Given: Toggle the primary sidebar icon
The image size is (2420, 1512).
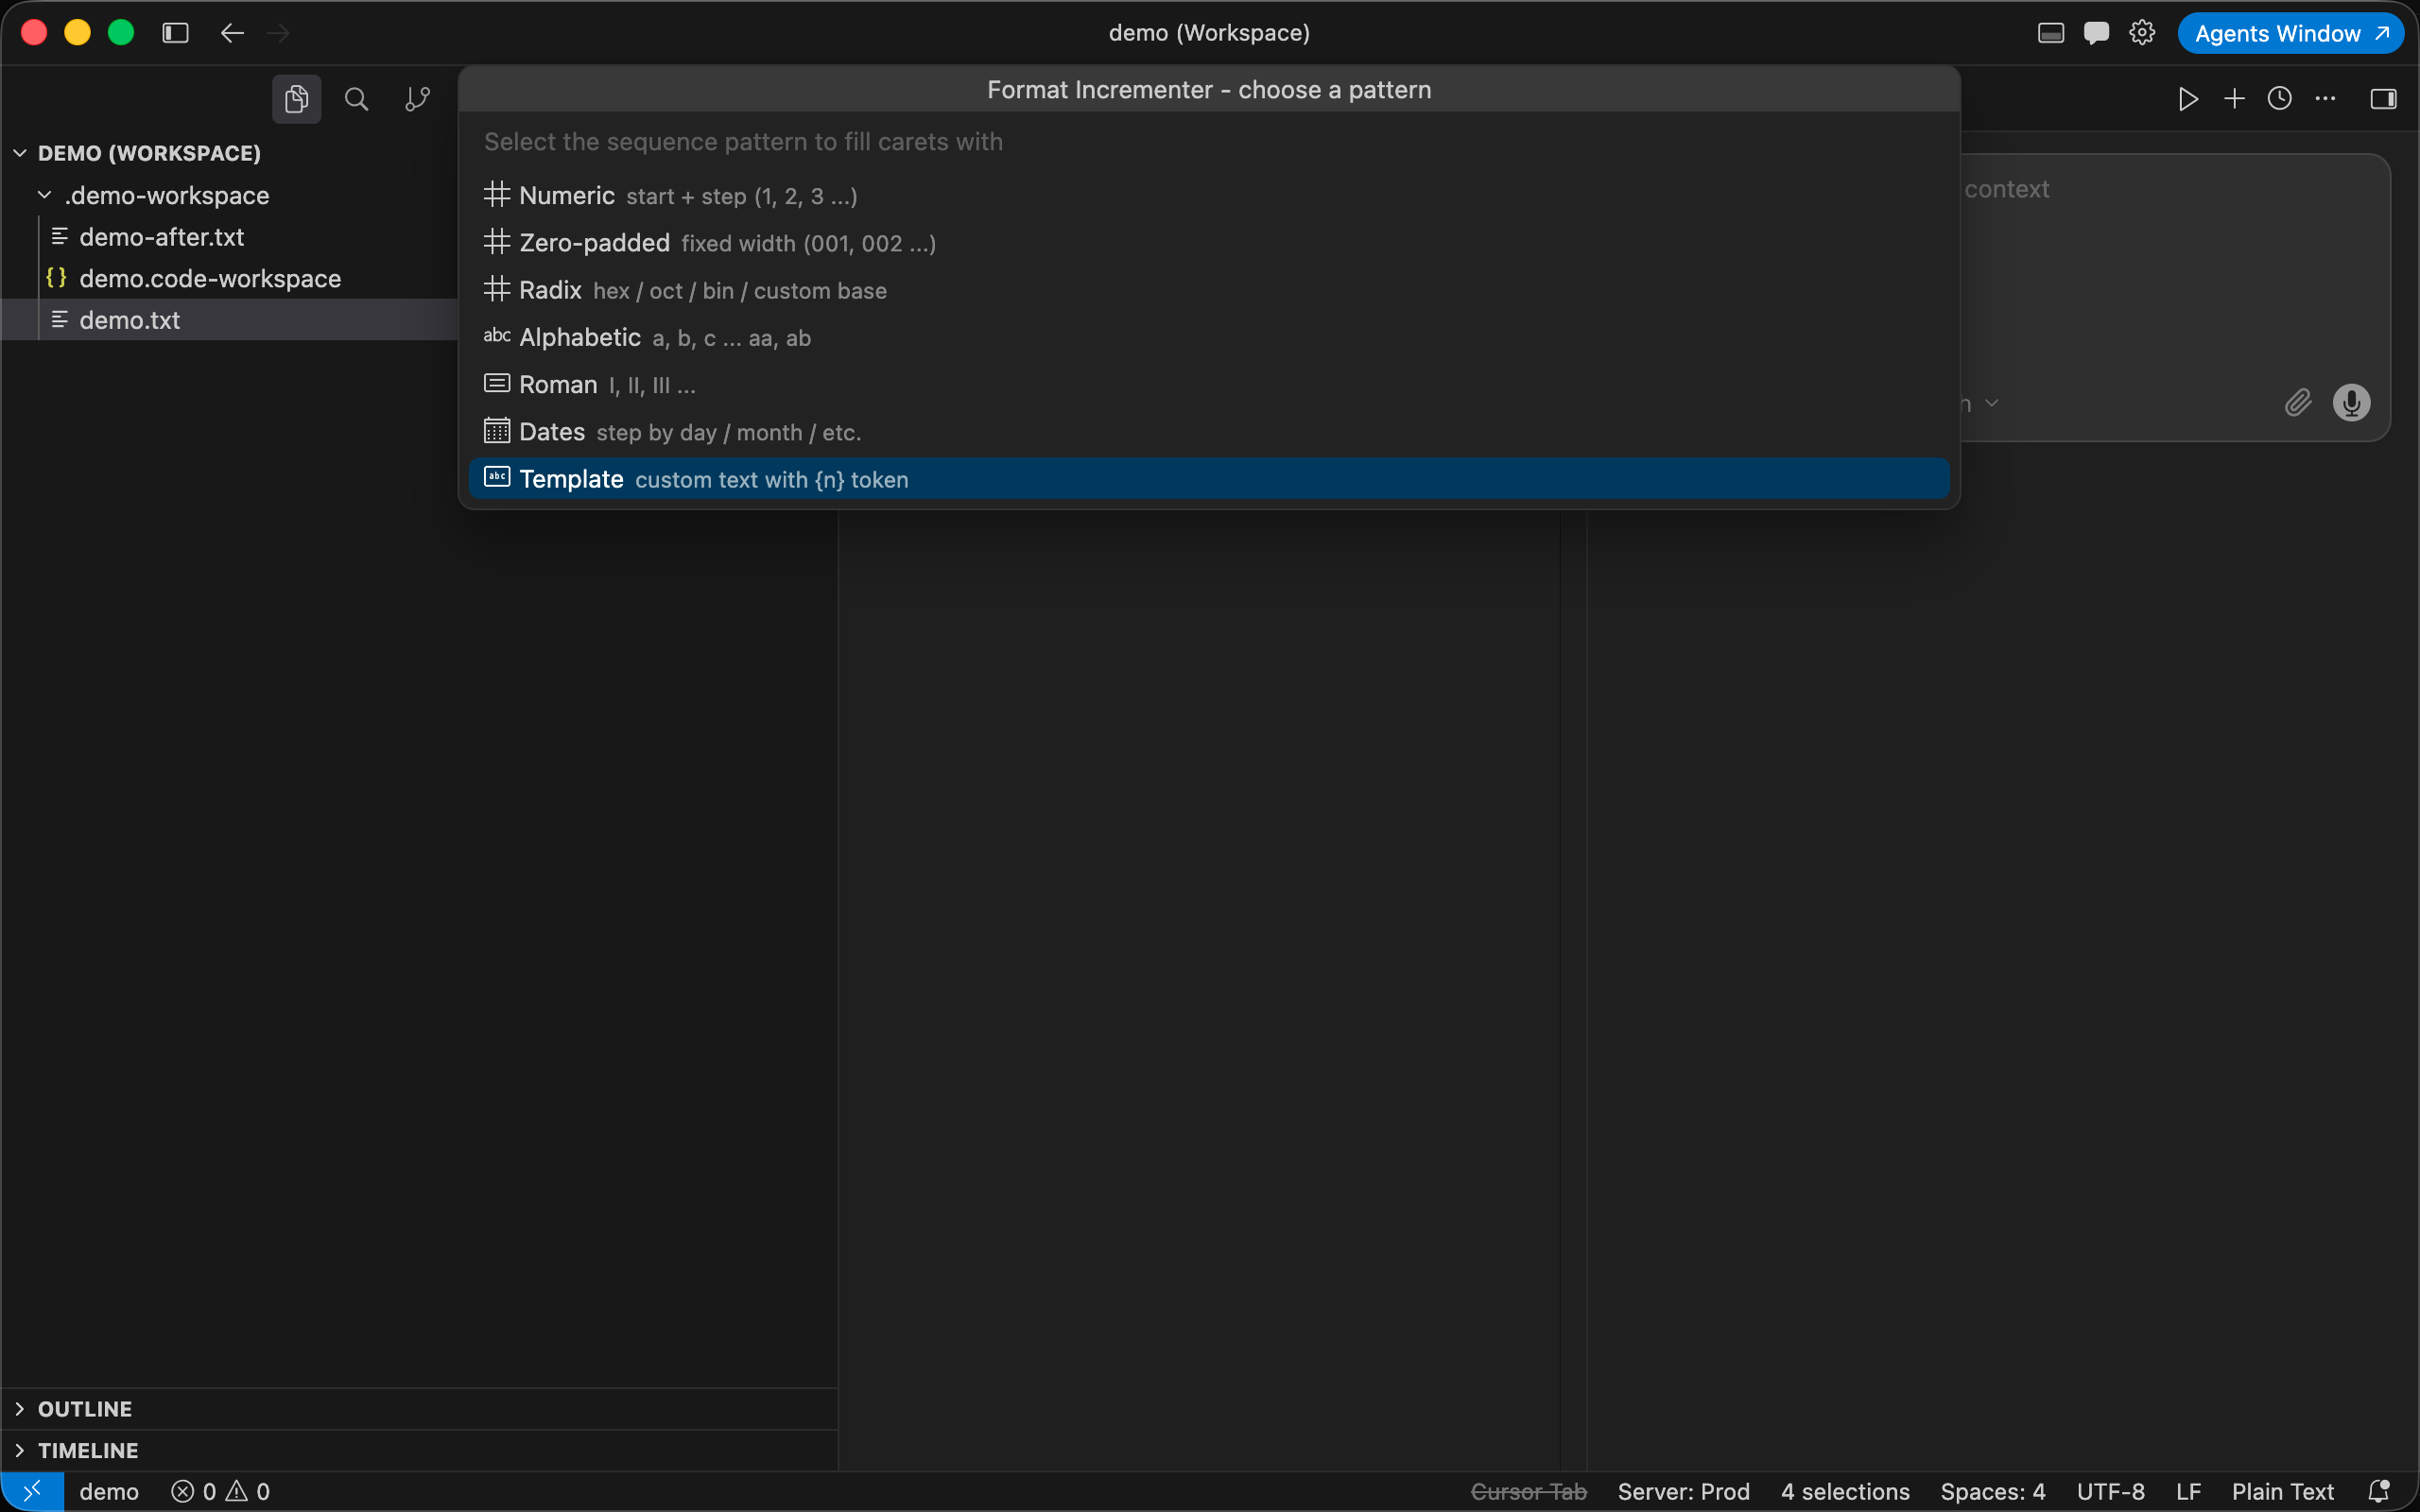Looking at the screenshot, I should click(175, 33).
